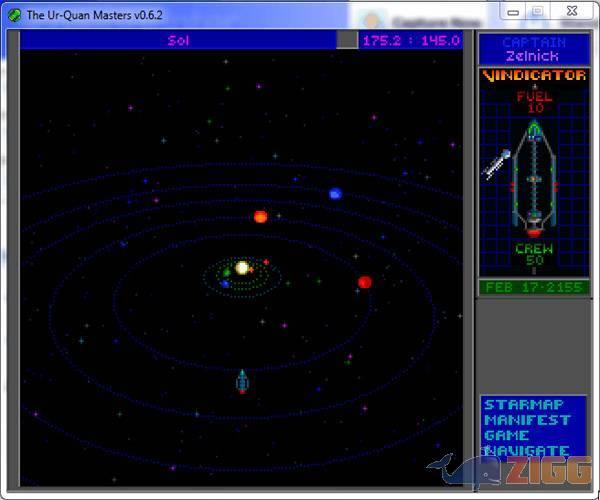The width and height of the screenshot is (600, 500).
Task: Click the Vindicator flagship diagram
Action: [x=535, y=175]
